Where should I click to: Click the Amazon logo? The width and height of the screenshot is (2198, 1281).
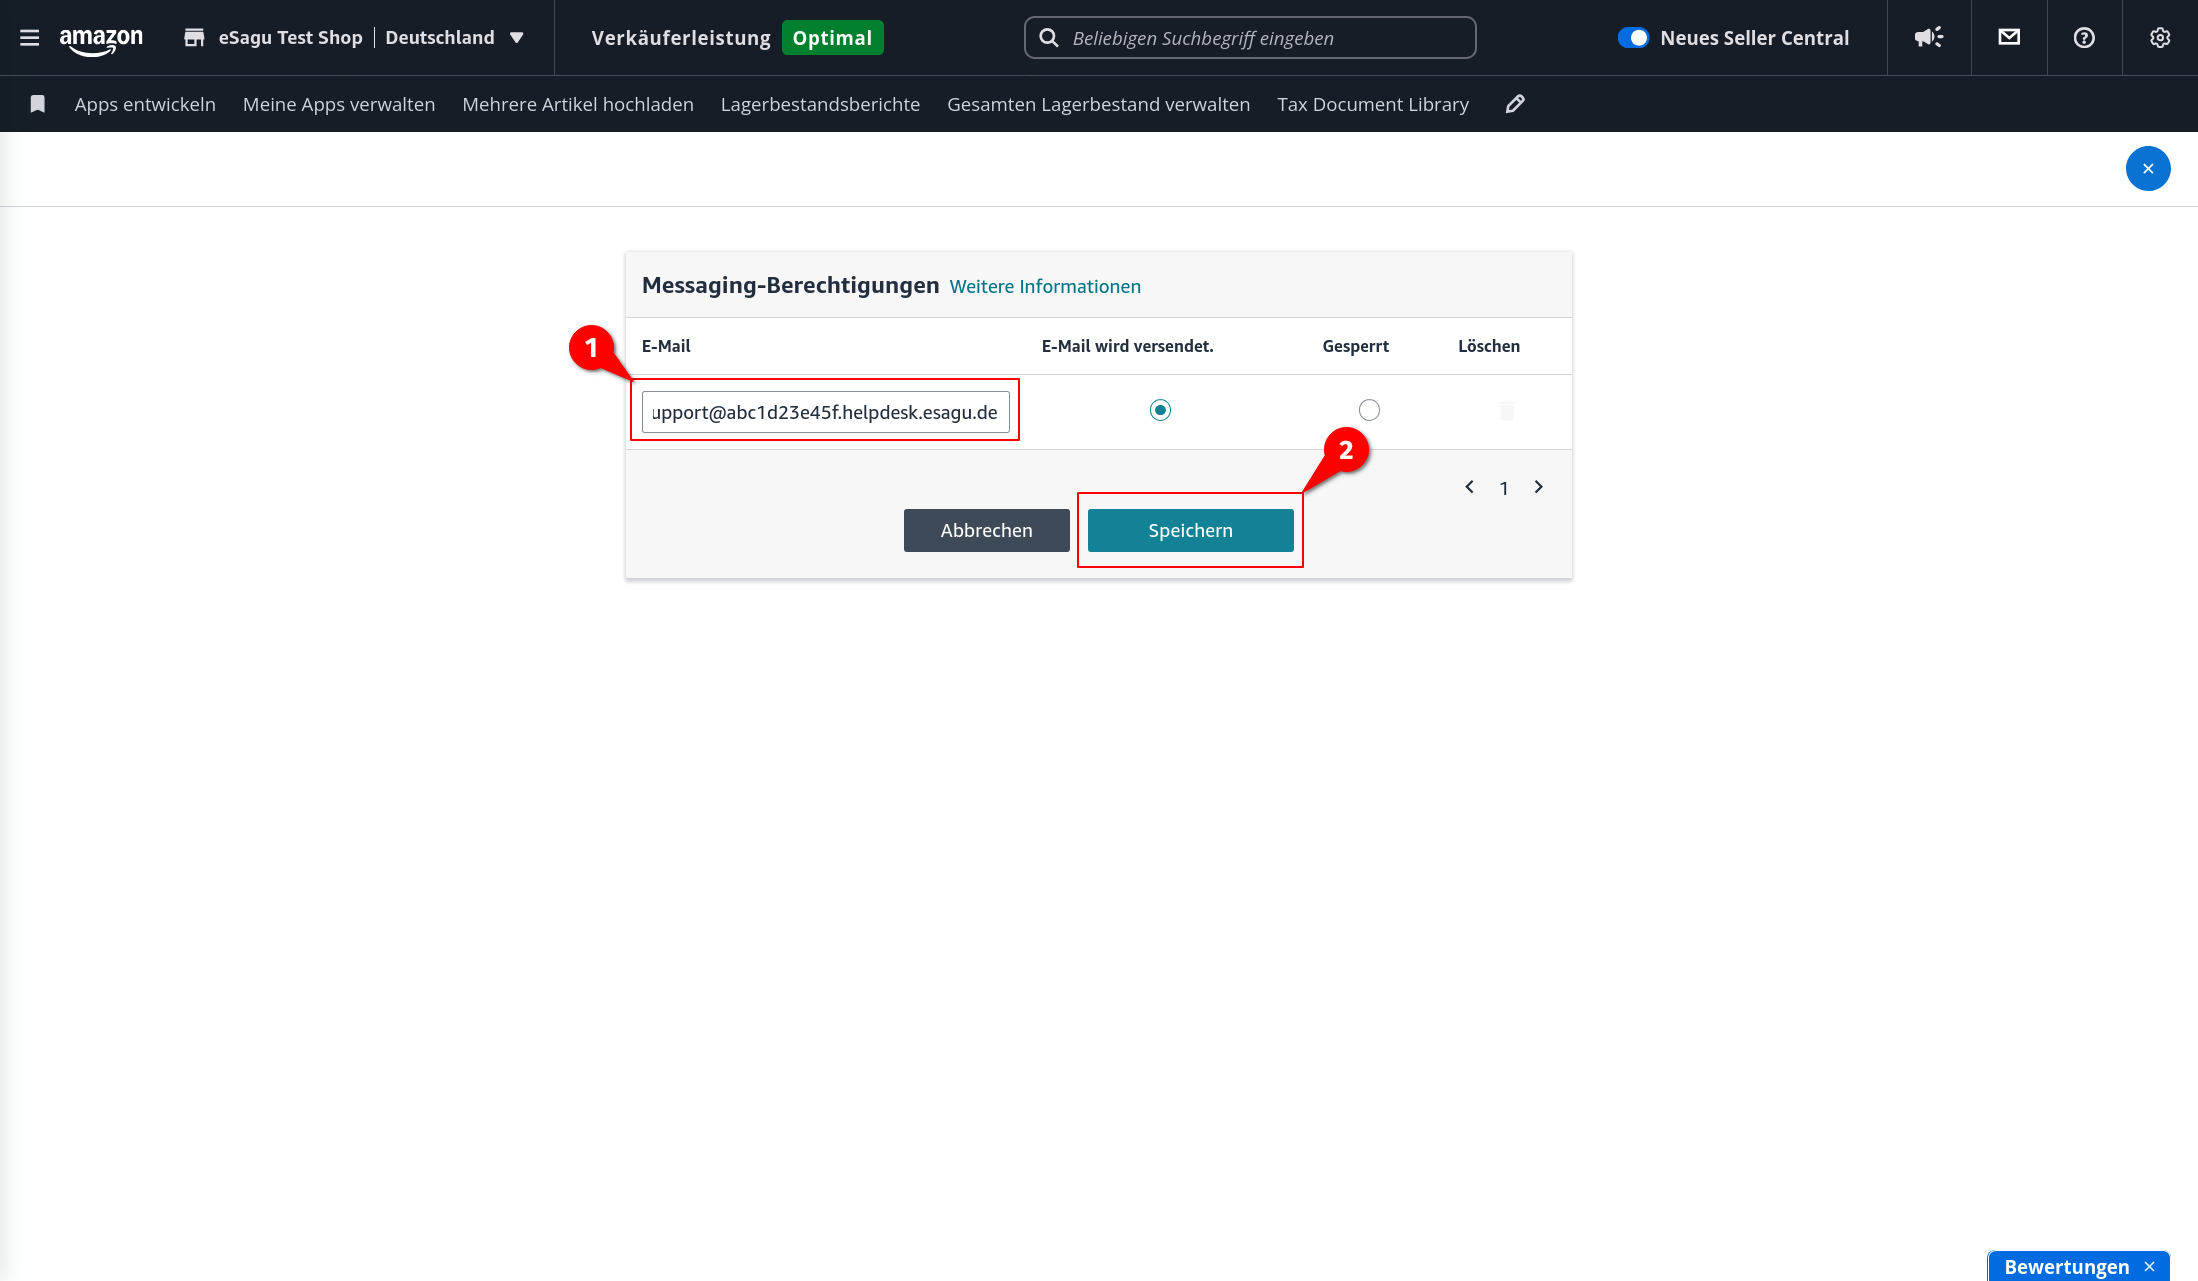click(x=101, y=40)
